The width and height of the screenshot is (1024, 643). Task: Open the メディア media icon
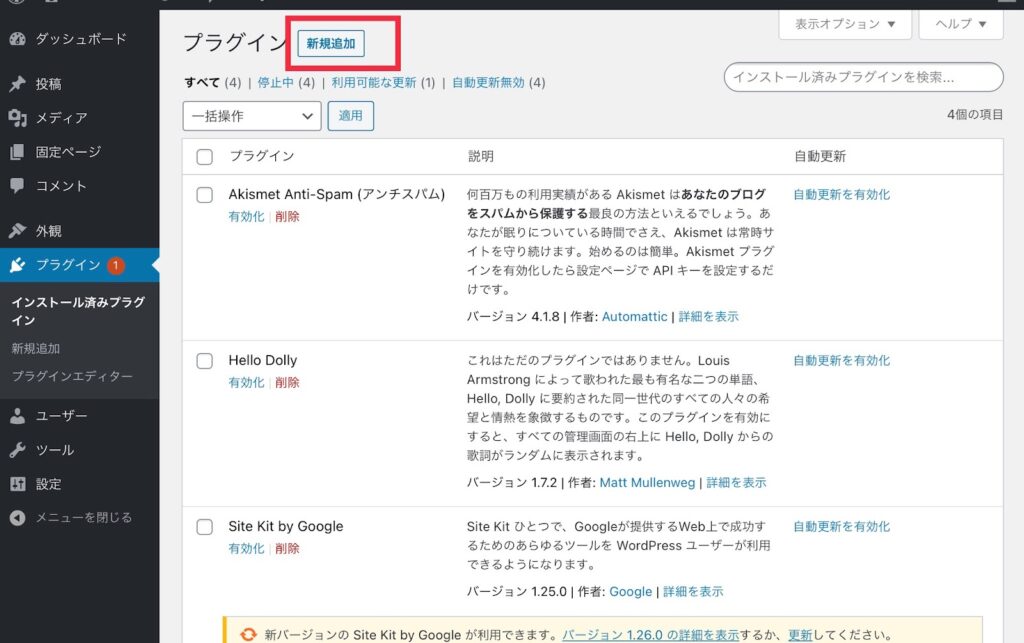point(17,118)
